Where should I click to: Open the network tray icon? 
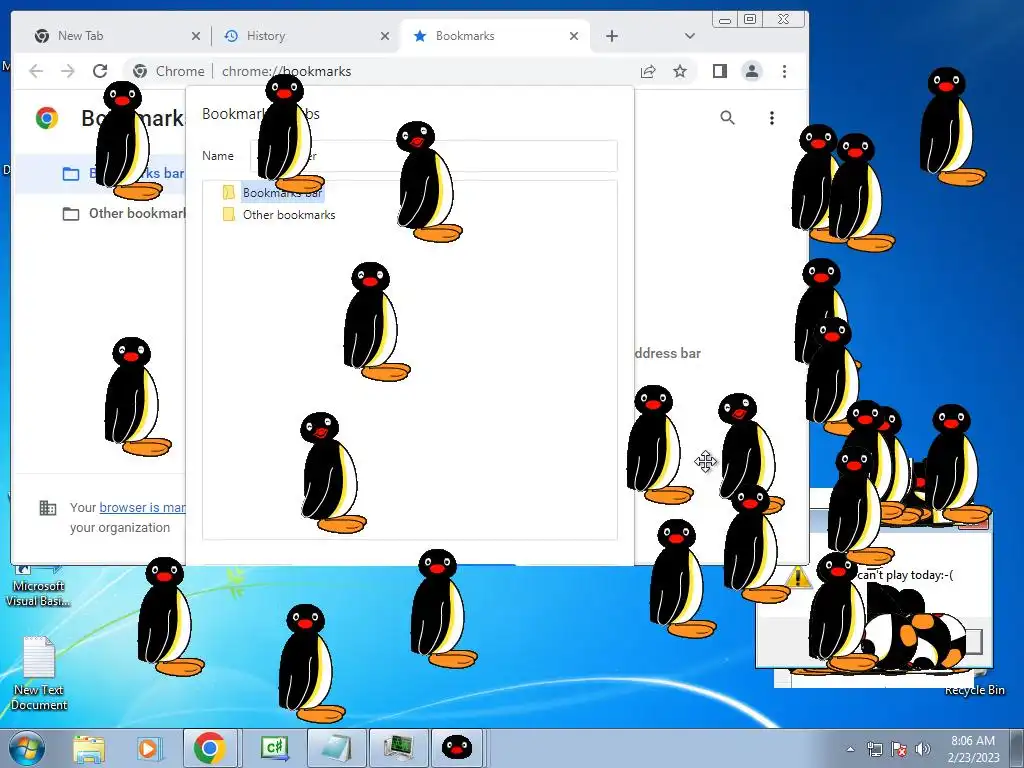(x=874, y=750)
